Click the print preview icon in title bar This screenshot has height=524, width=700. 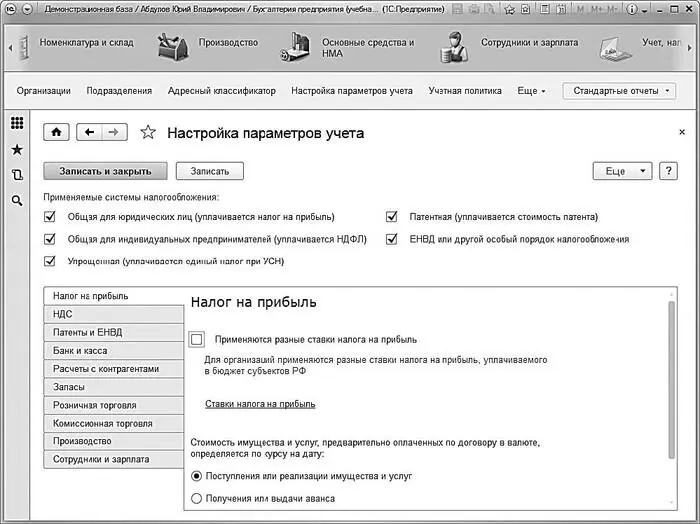pos(490,9)
